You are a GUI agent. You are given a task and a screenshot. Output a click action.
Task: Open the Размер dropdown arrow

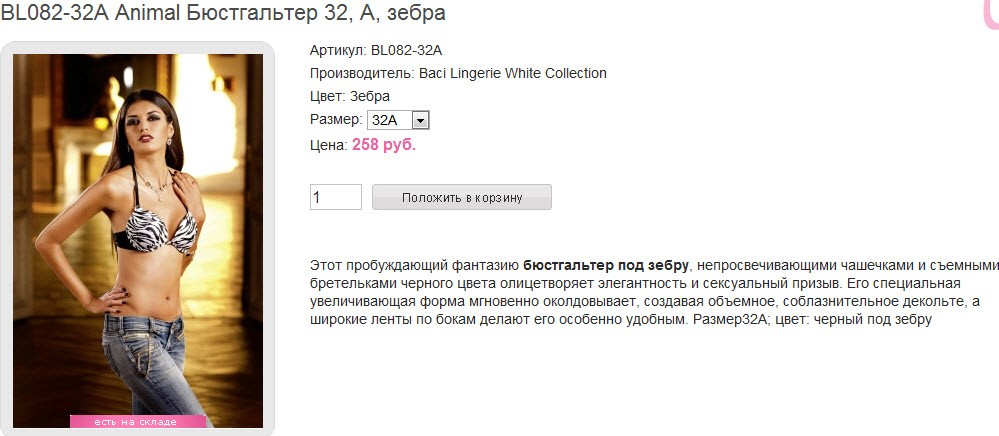coord(420,120)
